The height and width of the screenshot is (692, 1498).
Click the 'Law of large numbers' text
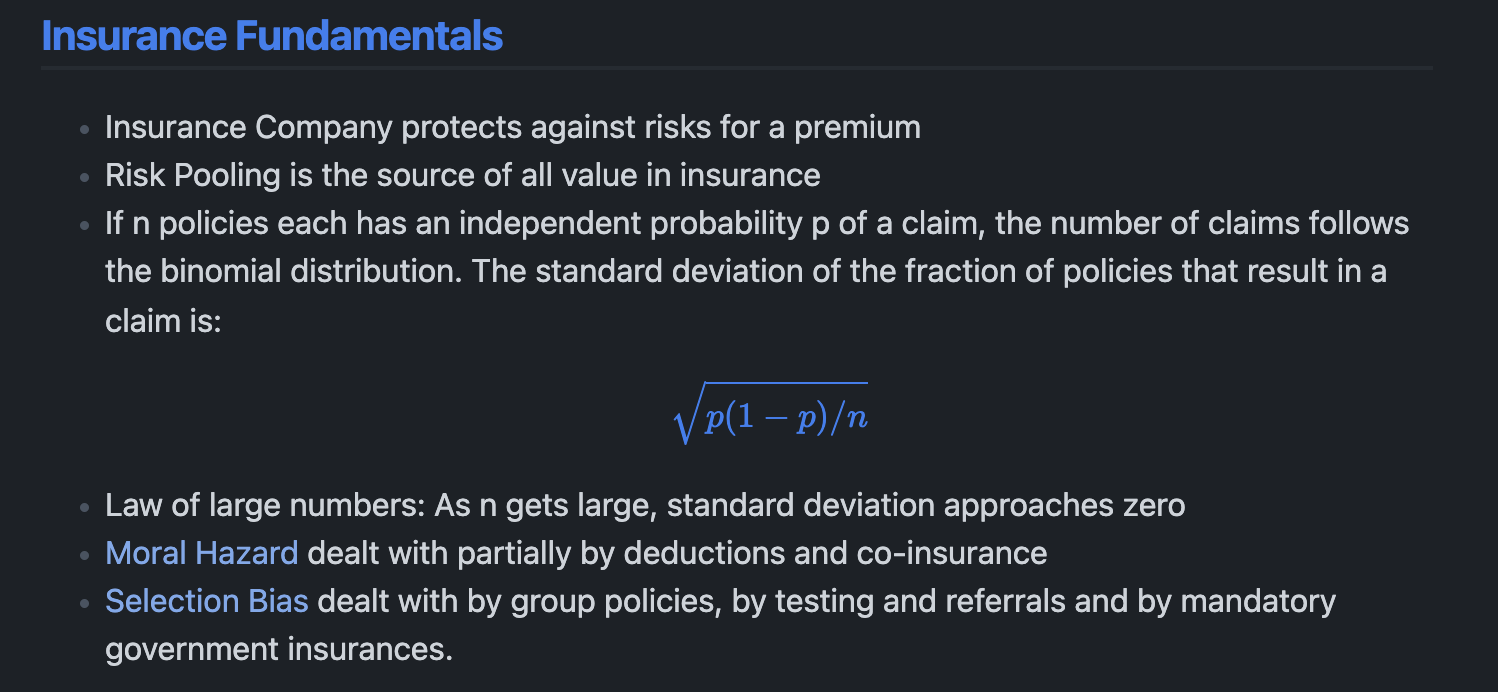pos(264,505)
